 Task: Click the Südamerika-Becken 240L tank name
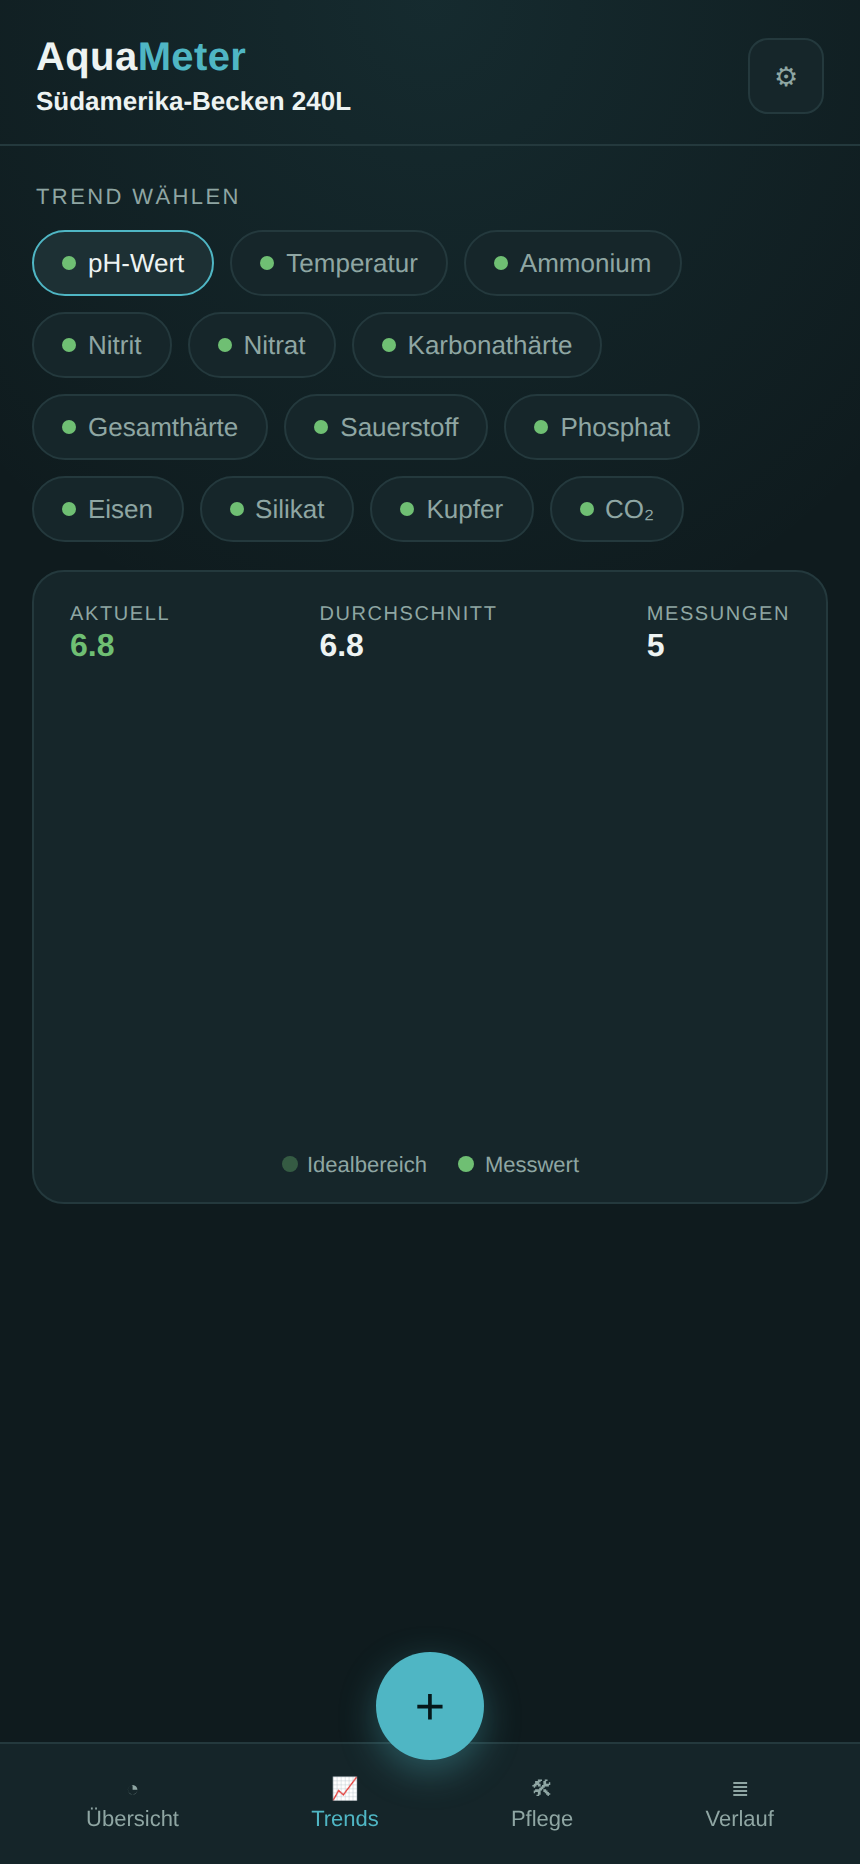[x=194, y=102]
